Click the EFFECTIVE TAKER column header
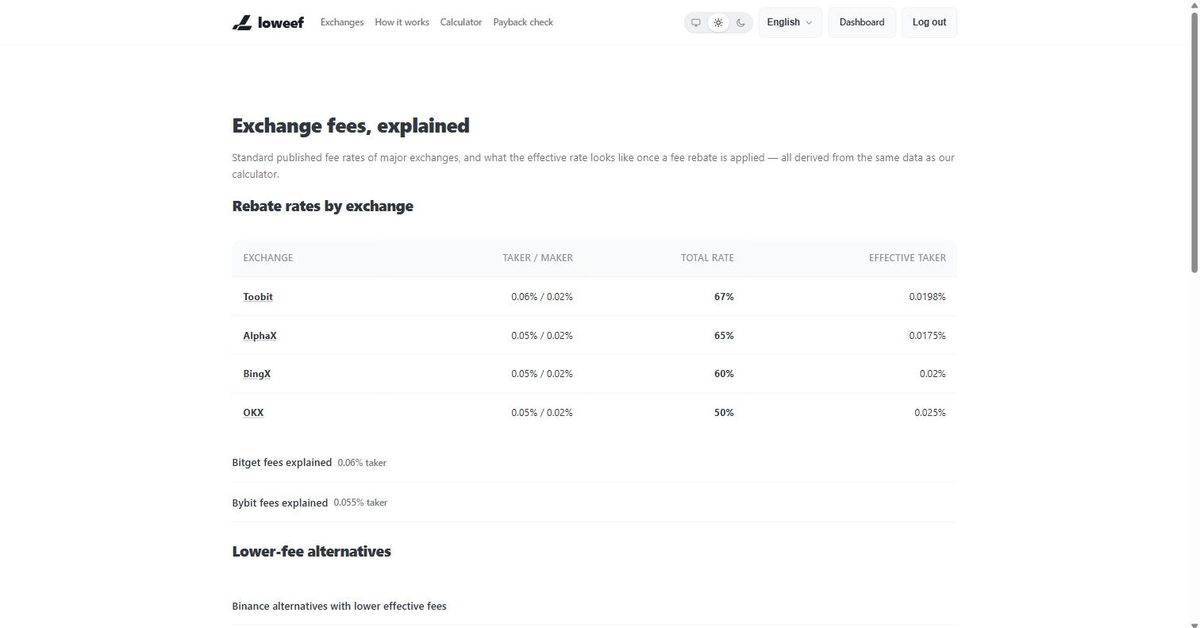Image resolution: width=1200 pixels, height=628 pixels. 907,258
